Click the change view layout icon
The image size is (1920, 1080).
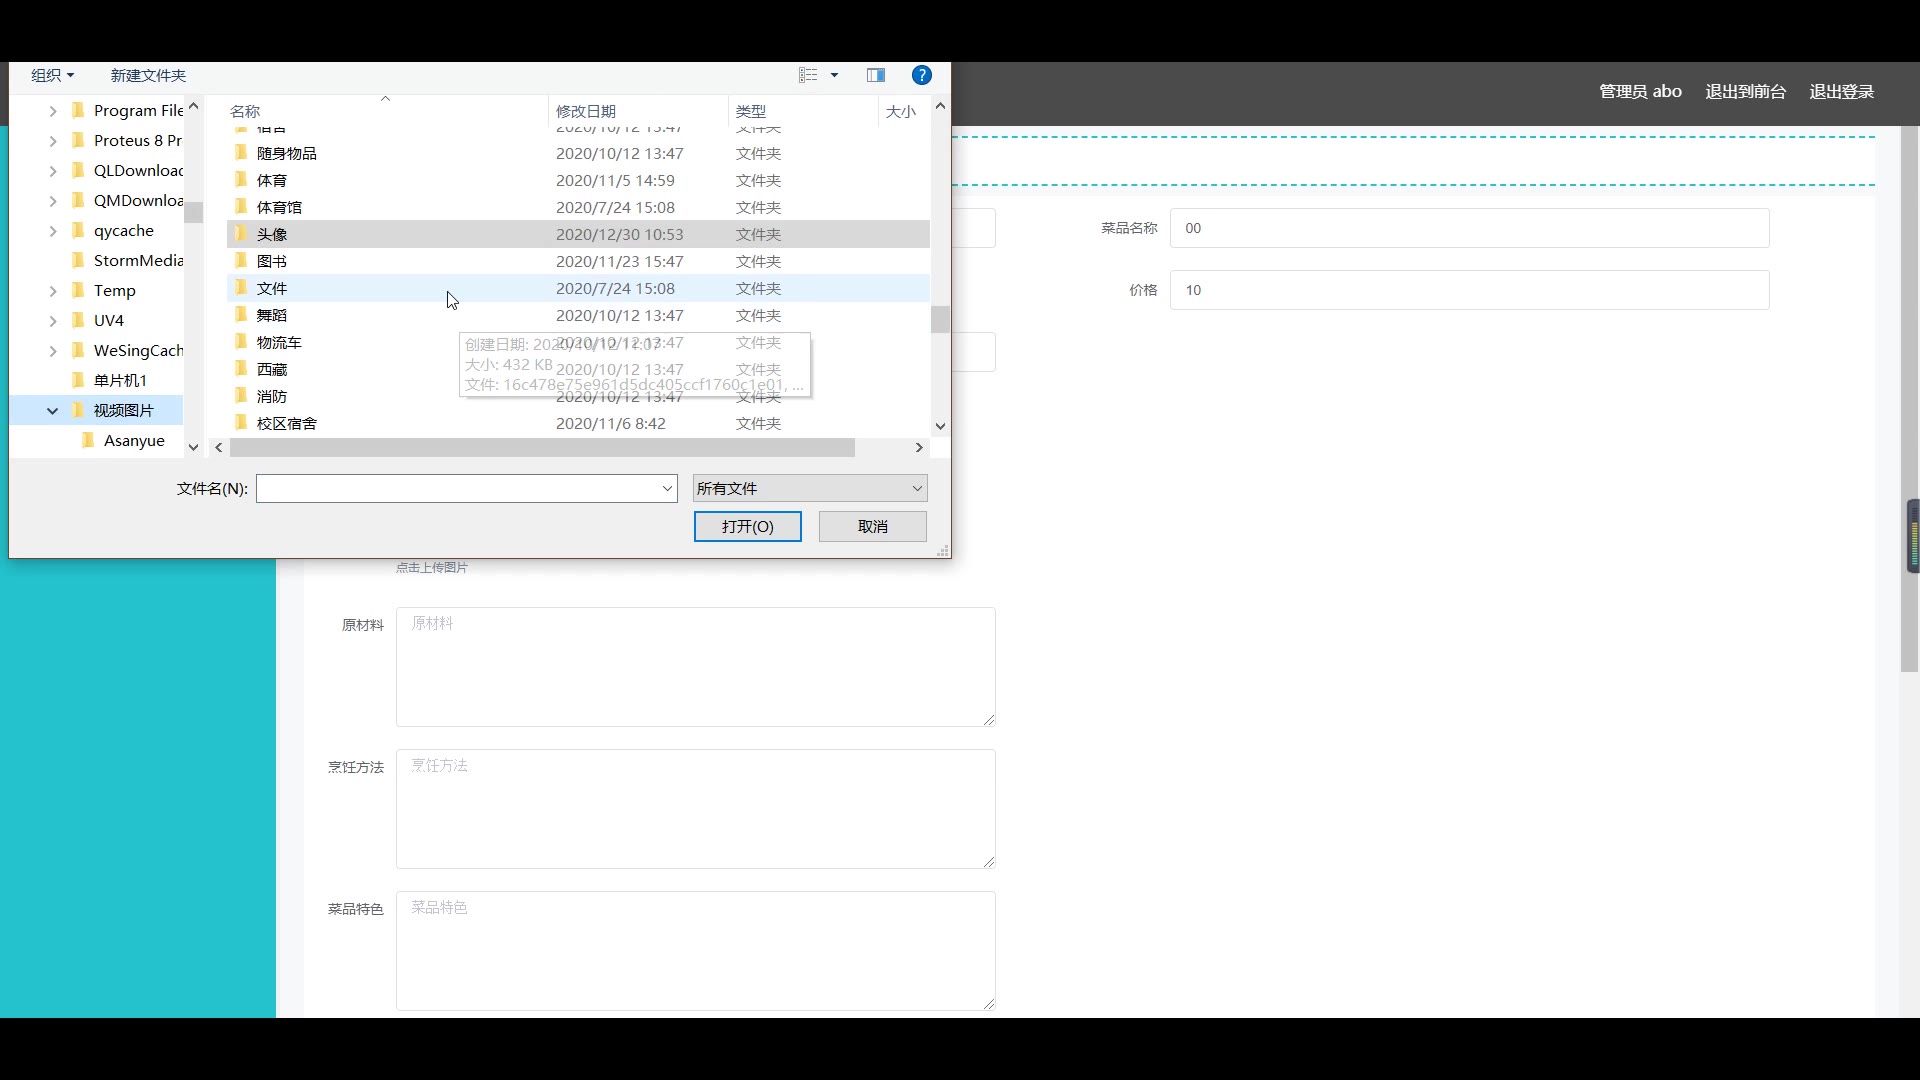click(808, 75)
